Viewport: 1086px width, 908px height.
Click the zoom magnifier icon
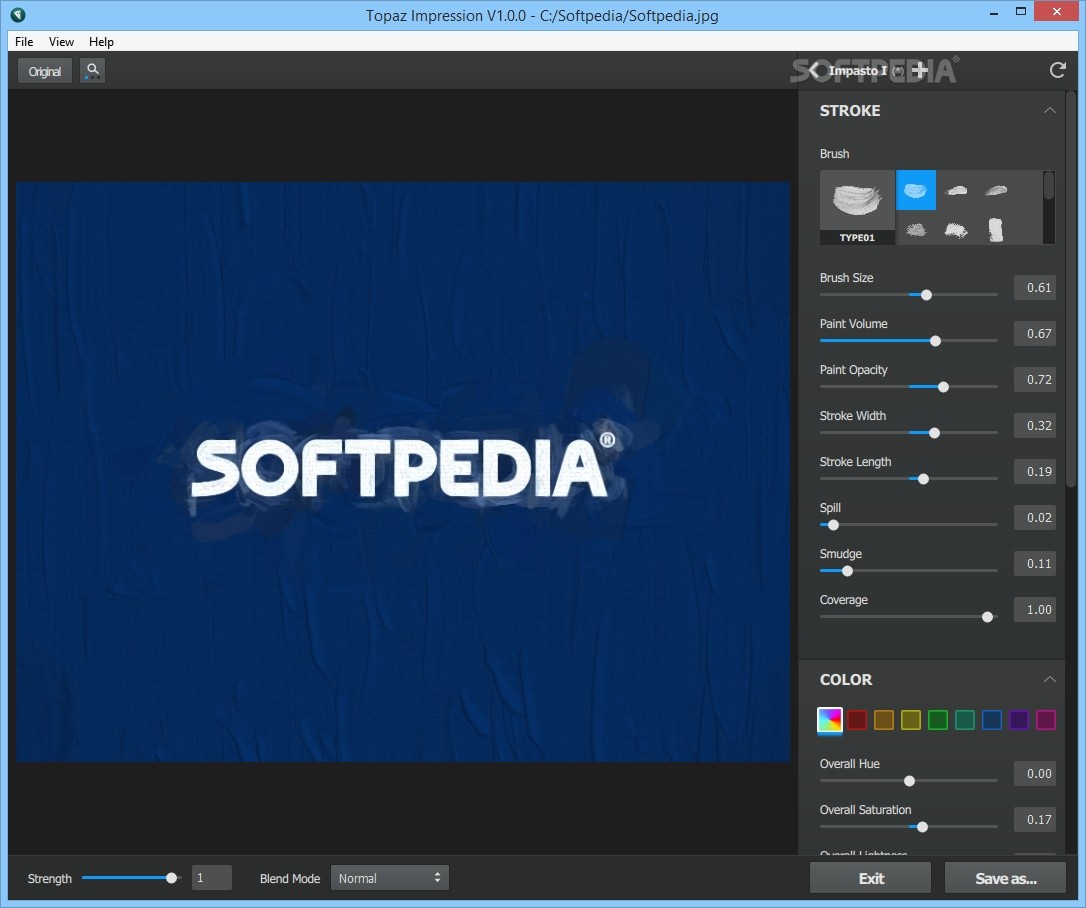point(93,71)
